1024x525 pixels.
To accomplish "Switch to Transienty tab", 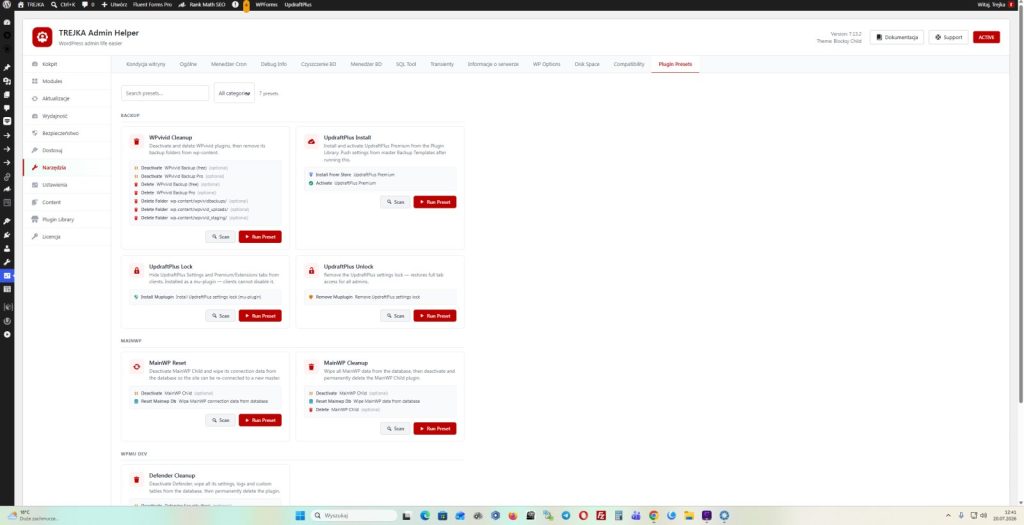I will point(442,64).
